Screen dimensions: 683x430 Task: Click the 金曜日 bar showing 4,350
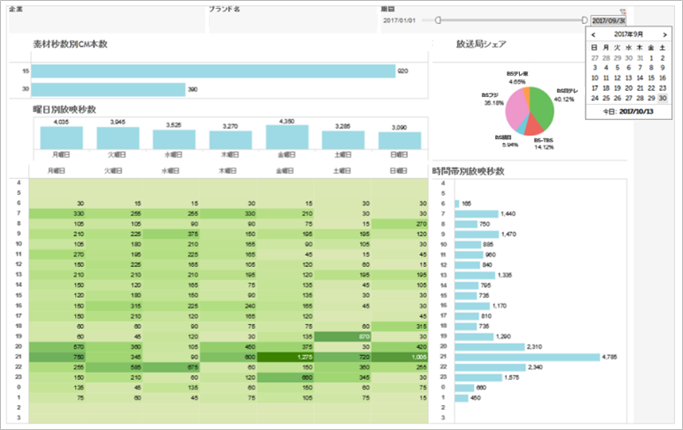pos(287,138)
